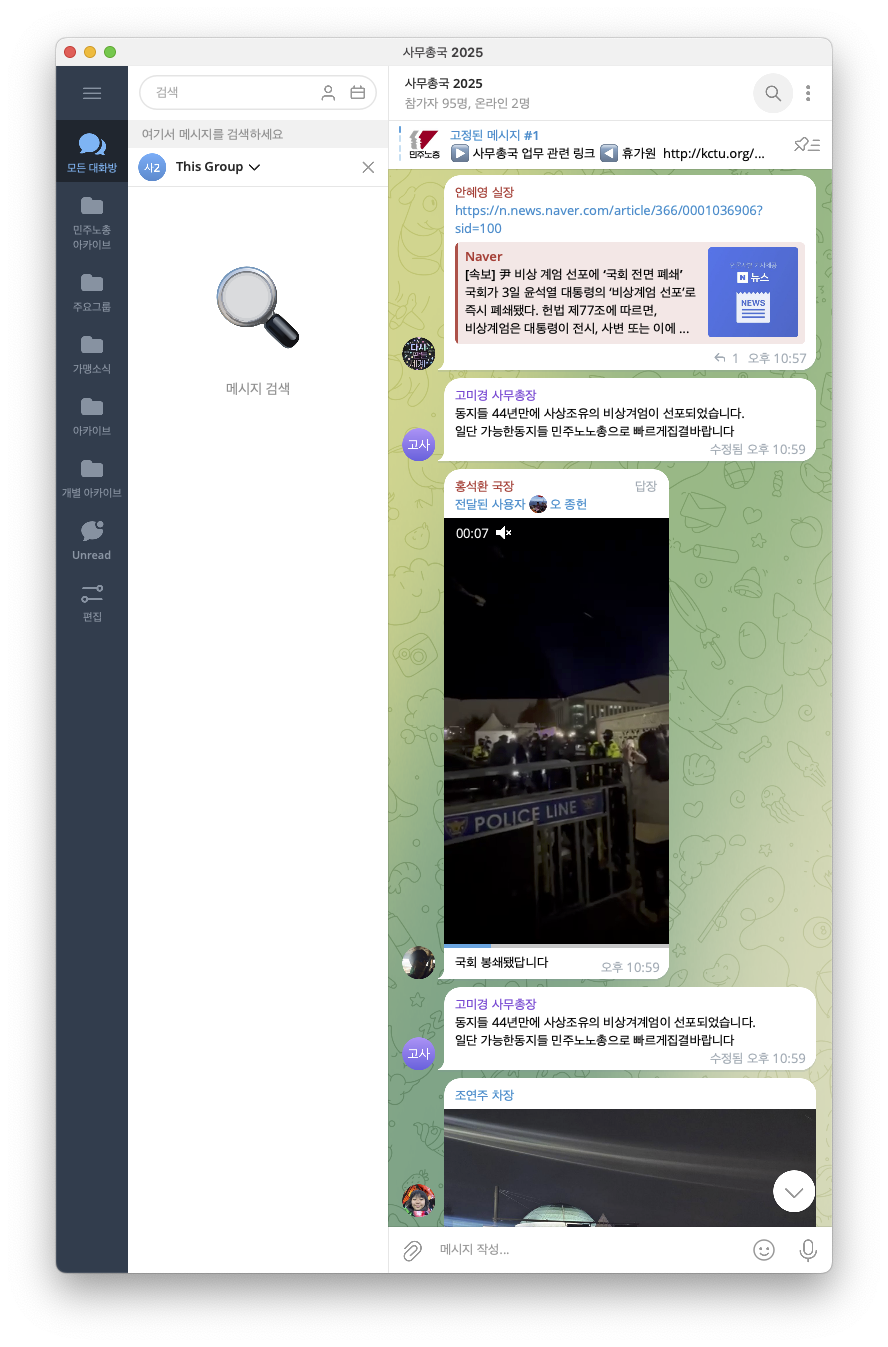Close the group search filter
Image resolution: width=888 pixels, height=1347 pixels.
(x=368, y=167)
